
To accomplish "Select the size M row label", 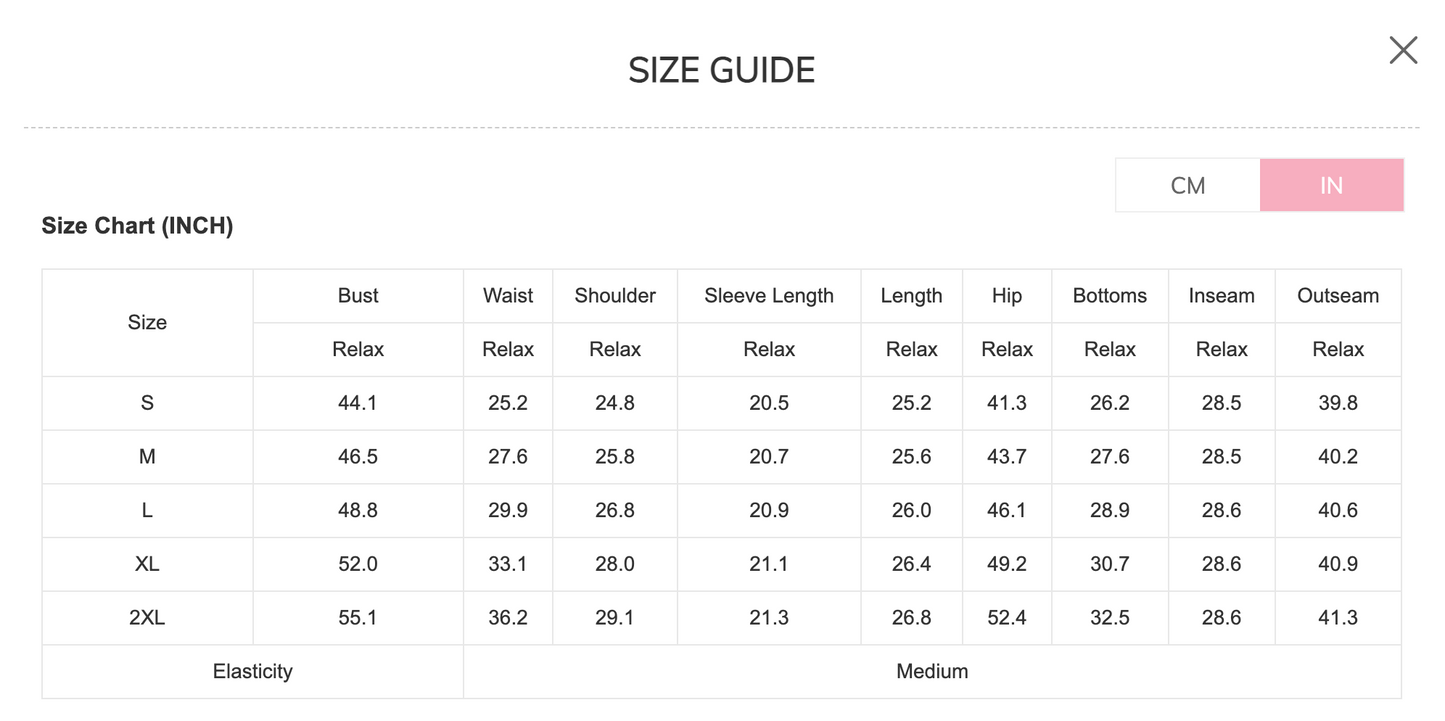I will 147,456.
